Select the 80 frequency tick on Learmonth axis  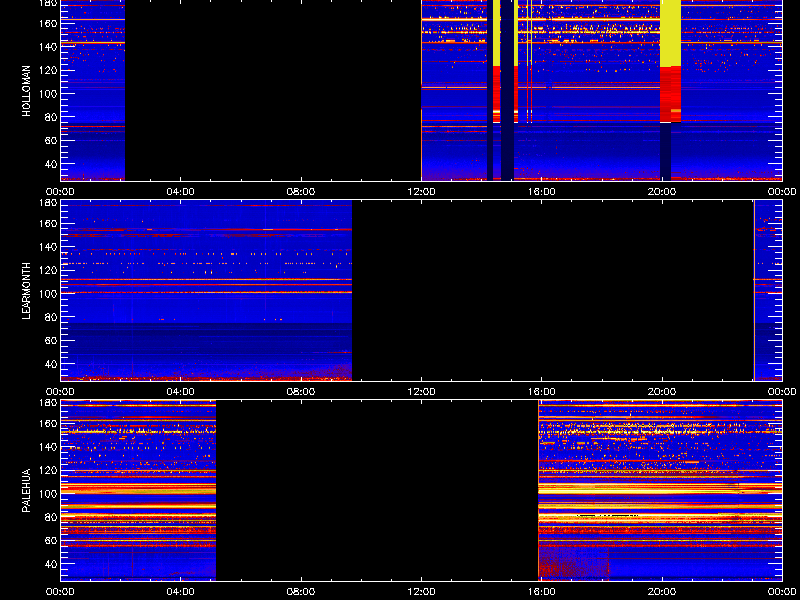50,317
